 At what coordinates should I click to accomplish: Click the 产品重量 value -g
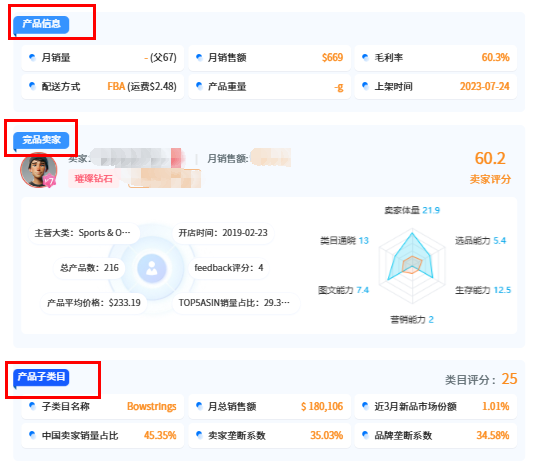click(x=339, y=87)
